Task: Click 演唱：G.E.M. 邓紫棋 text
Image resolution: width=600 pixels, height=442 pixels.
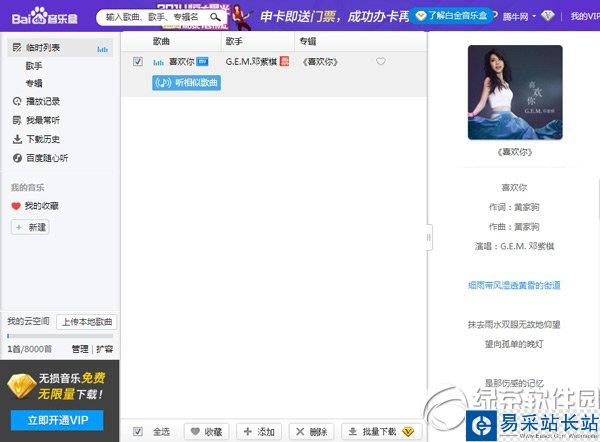Action: tap(514, 246)
